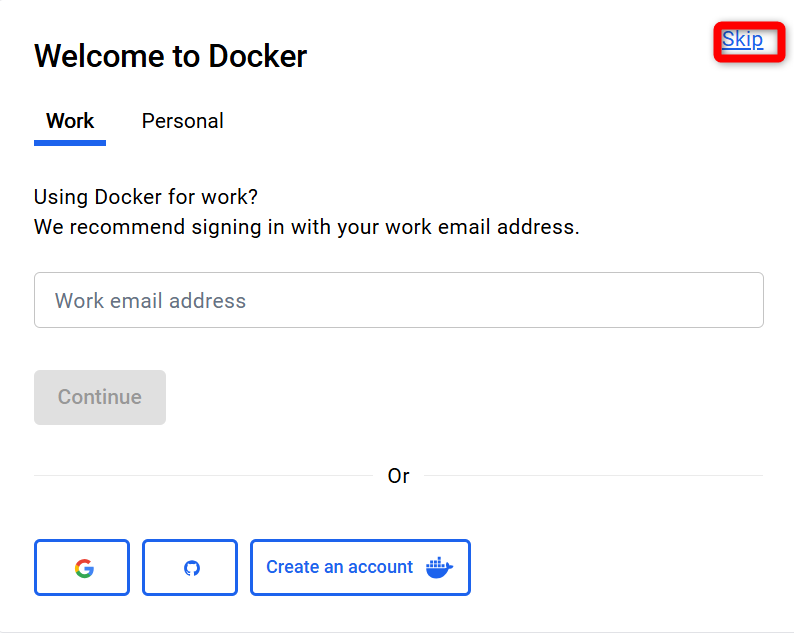Click the GitHub Octocat logo

tap(192, 568)
